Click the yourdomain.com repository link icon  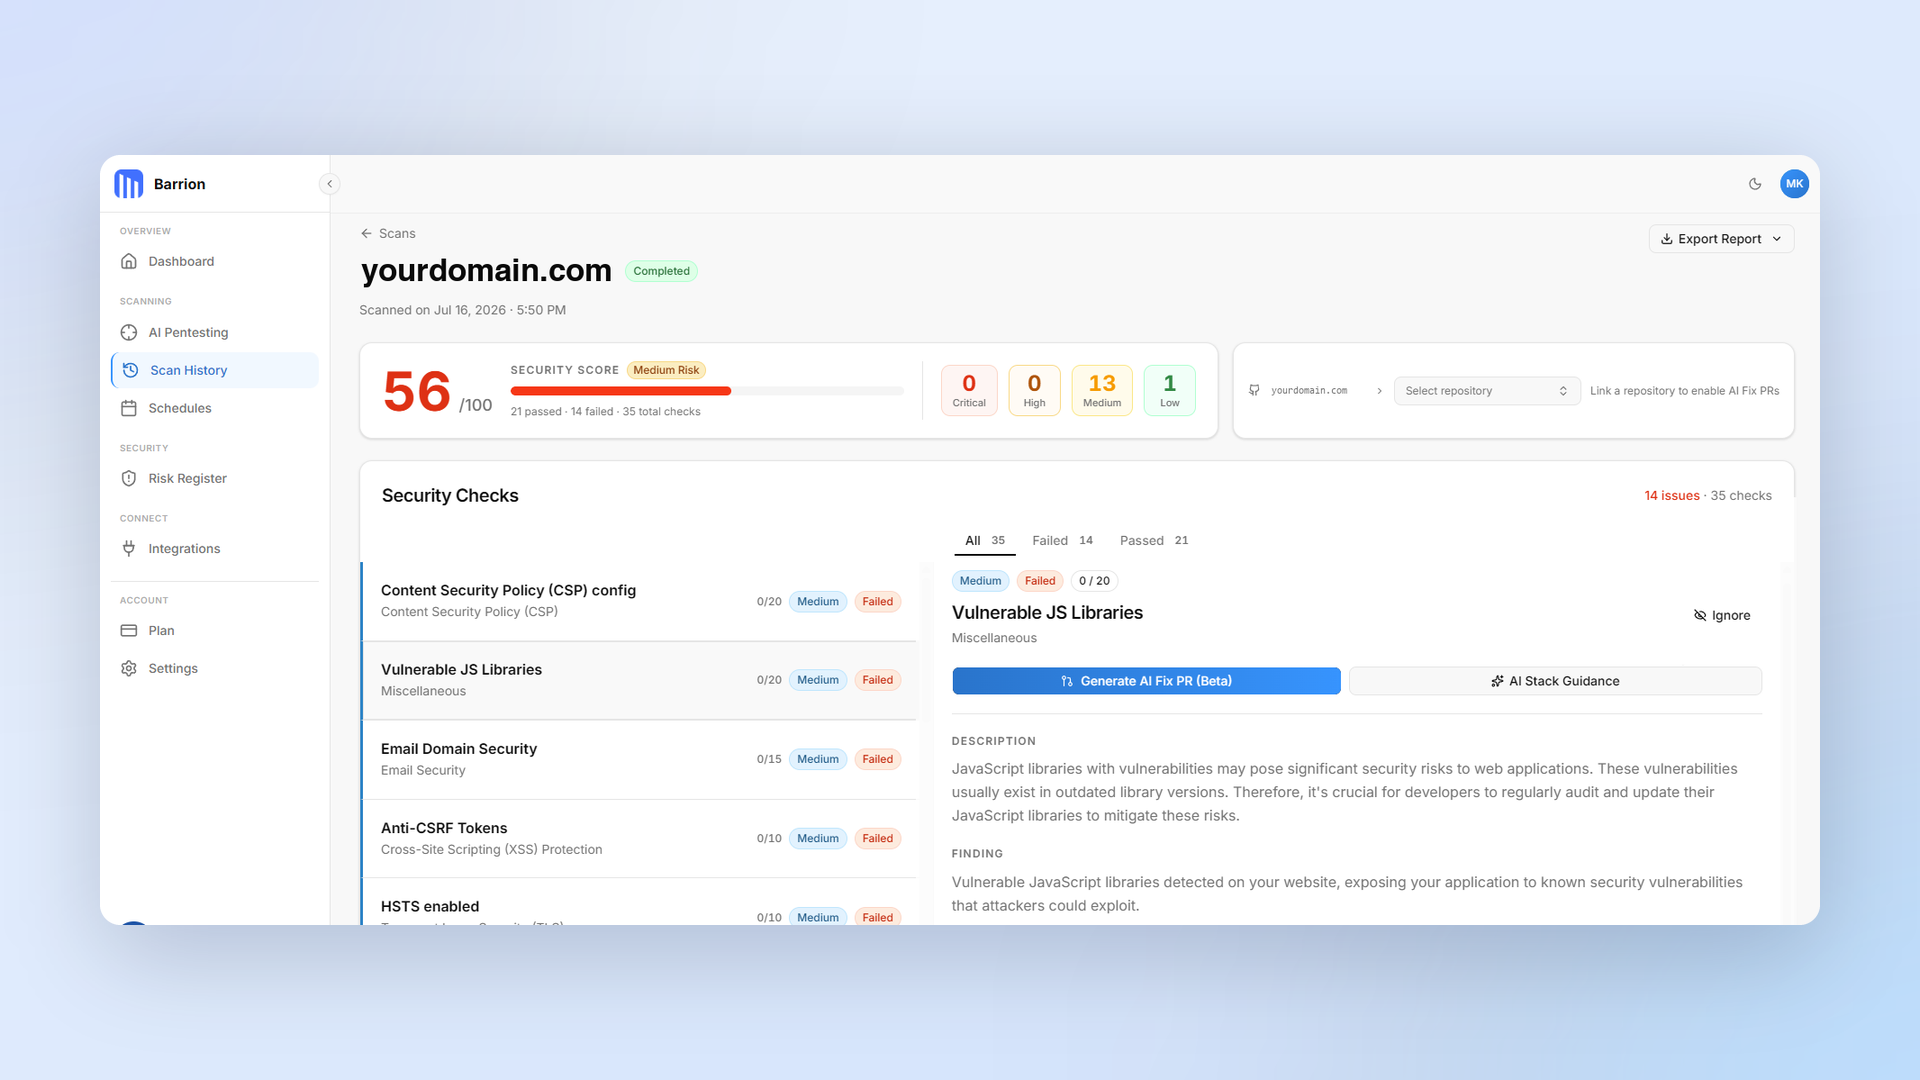pyautogui.click(x=1254, y=391)
